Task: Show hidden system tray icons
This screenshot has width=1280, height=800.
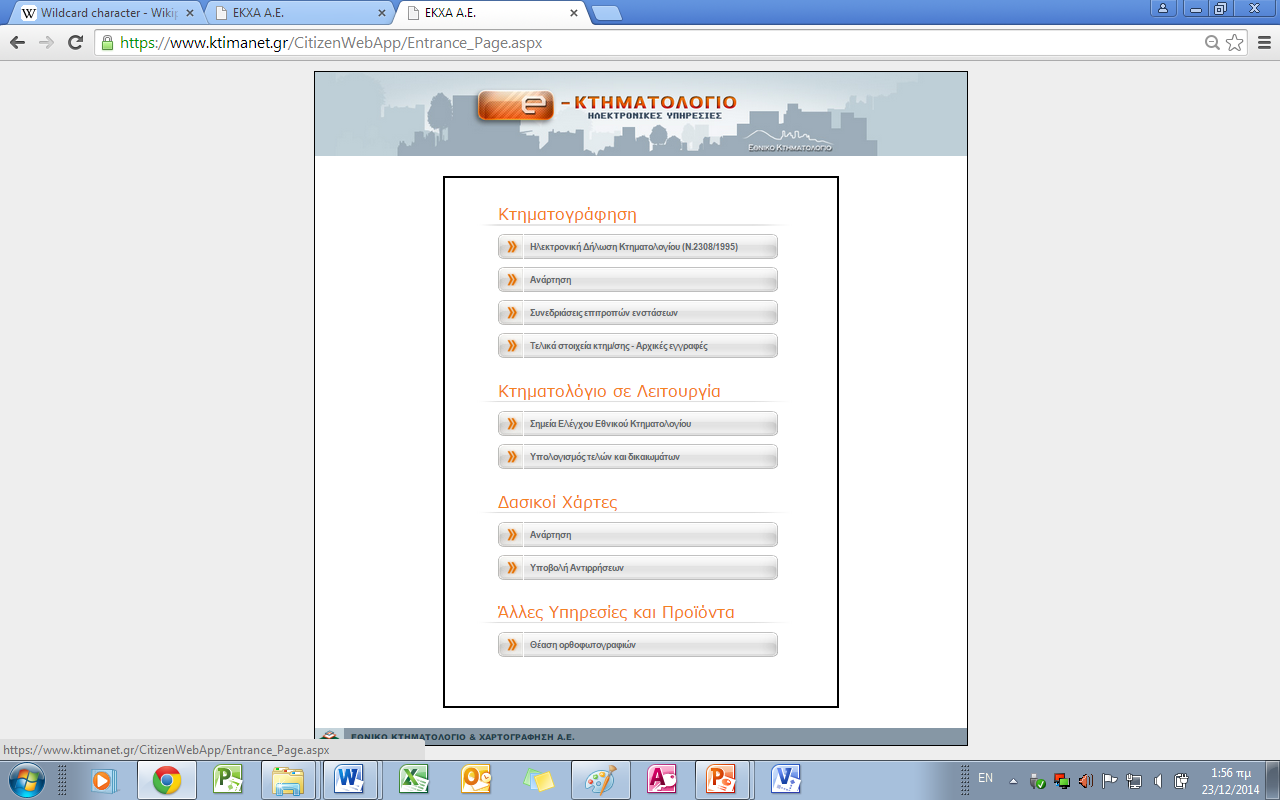Action: [x=1013, y=780]
